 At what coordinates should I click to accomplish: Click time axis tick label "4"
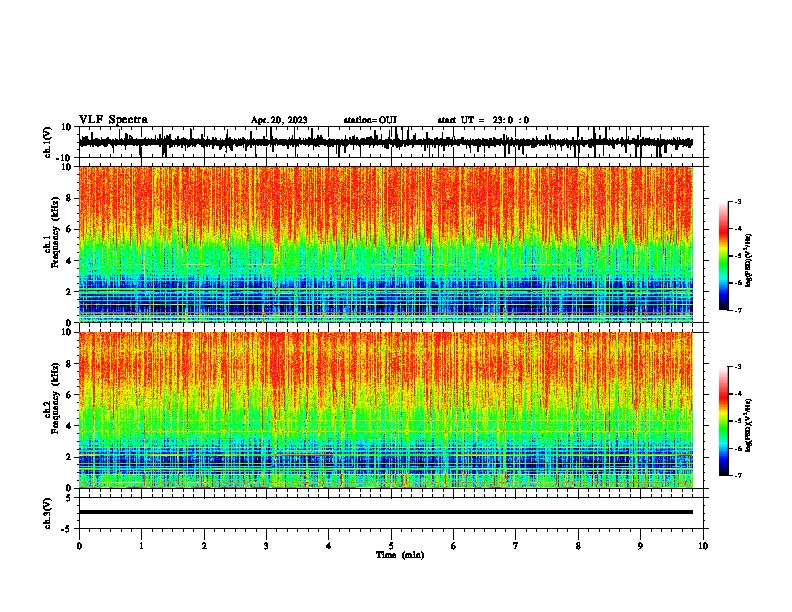[x=329, y=546]
